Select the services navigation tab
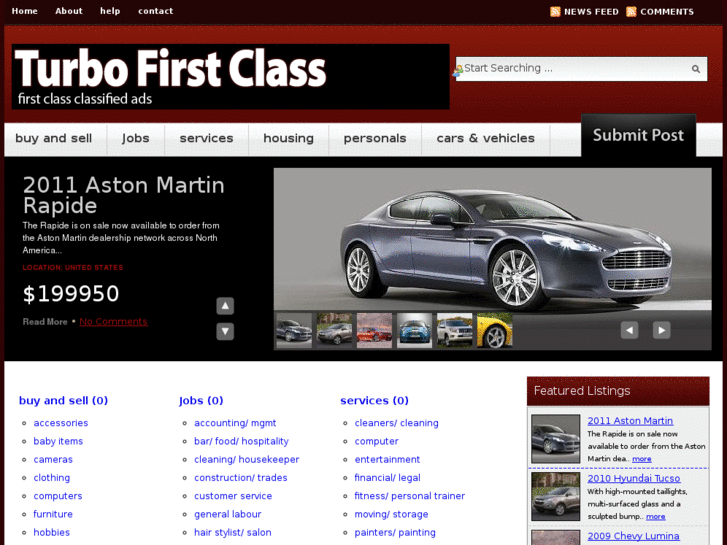 206,138
